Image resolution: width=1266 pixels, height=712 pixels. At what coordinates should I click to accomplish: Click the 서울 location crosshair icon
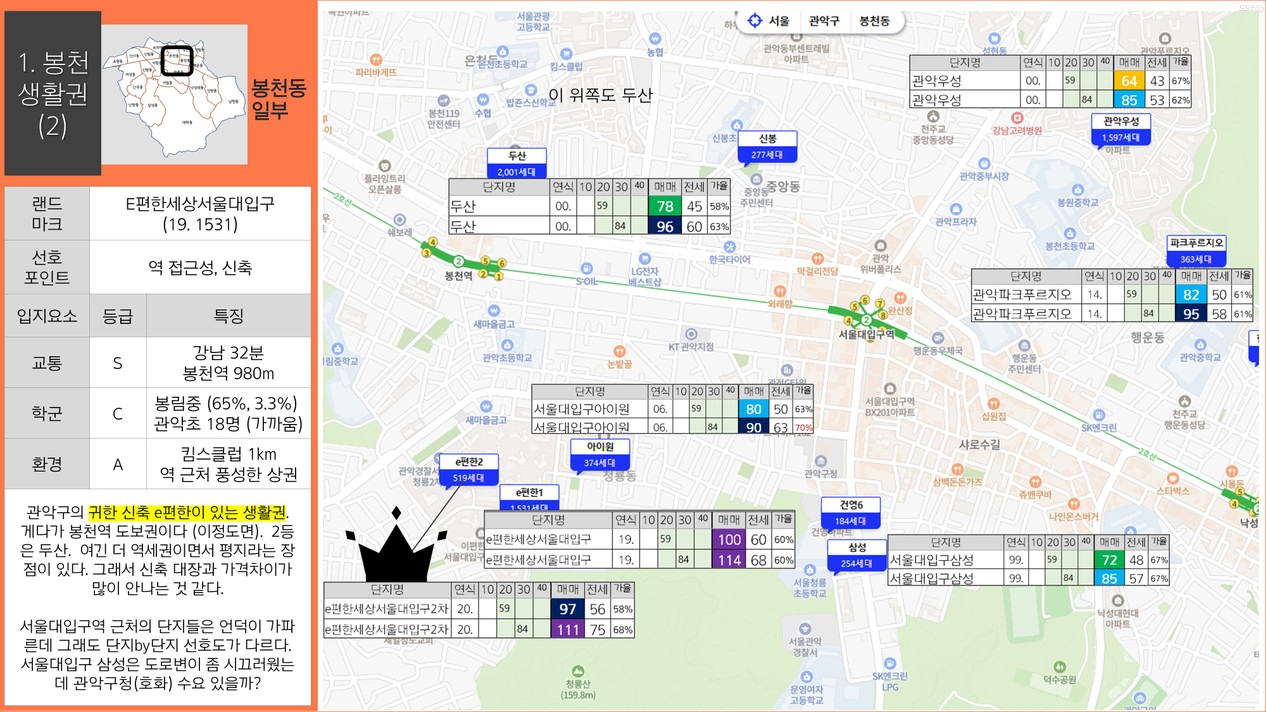click(x=755, y=20)
